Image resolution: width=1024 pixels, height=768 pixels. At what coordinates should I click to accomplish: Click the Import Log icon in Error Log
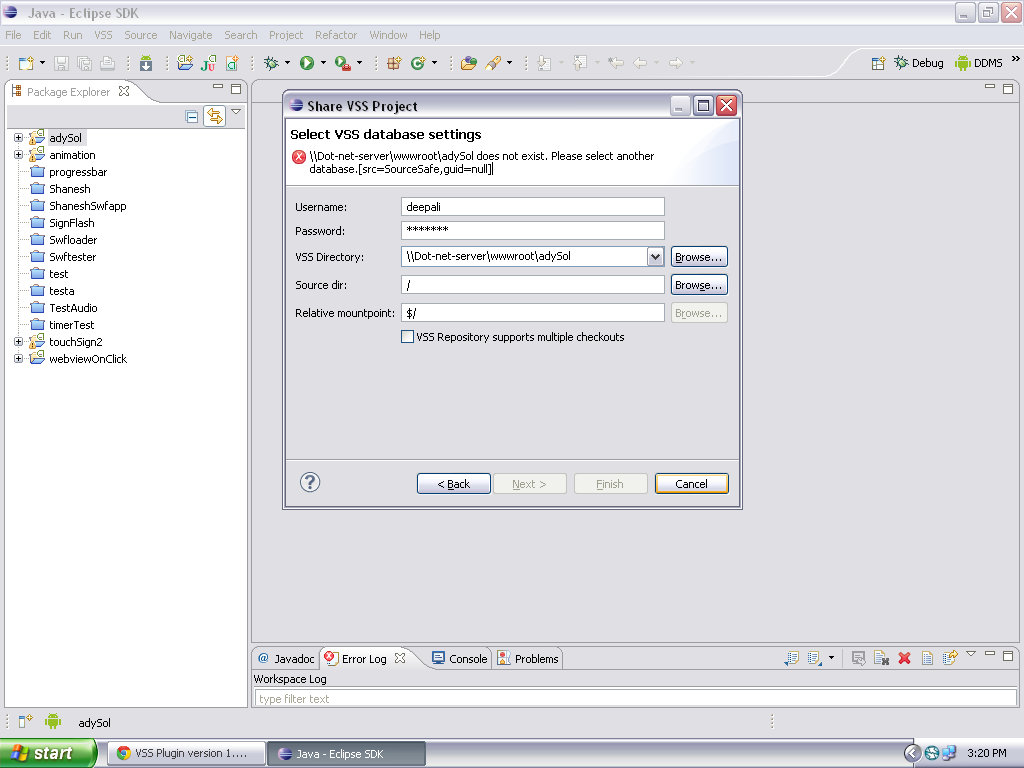[x=814, y=658]
